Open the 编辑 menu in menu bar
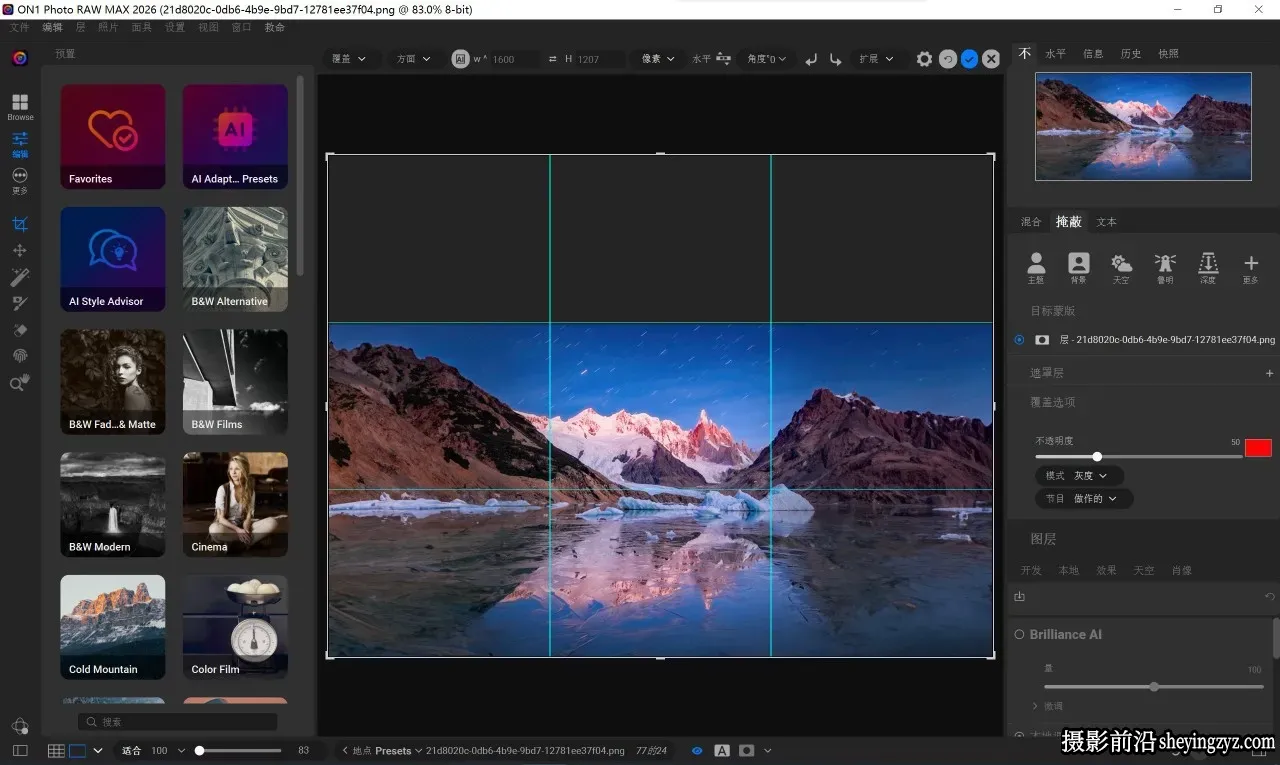1280x765 pixels. click(52, 28)
